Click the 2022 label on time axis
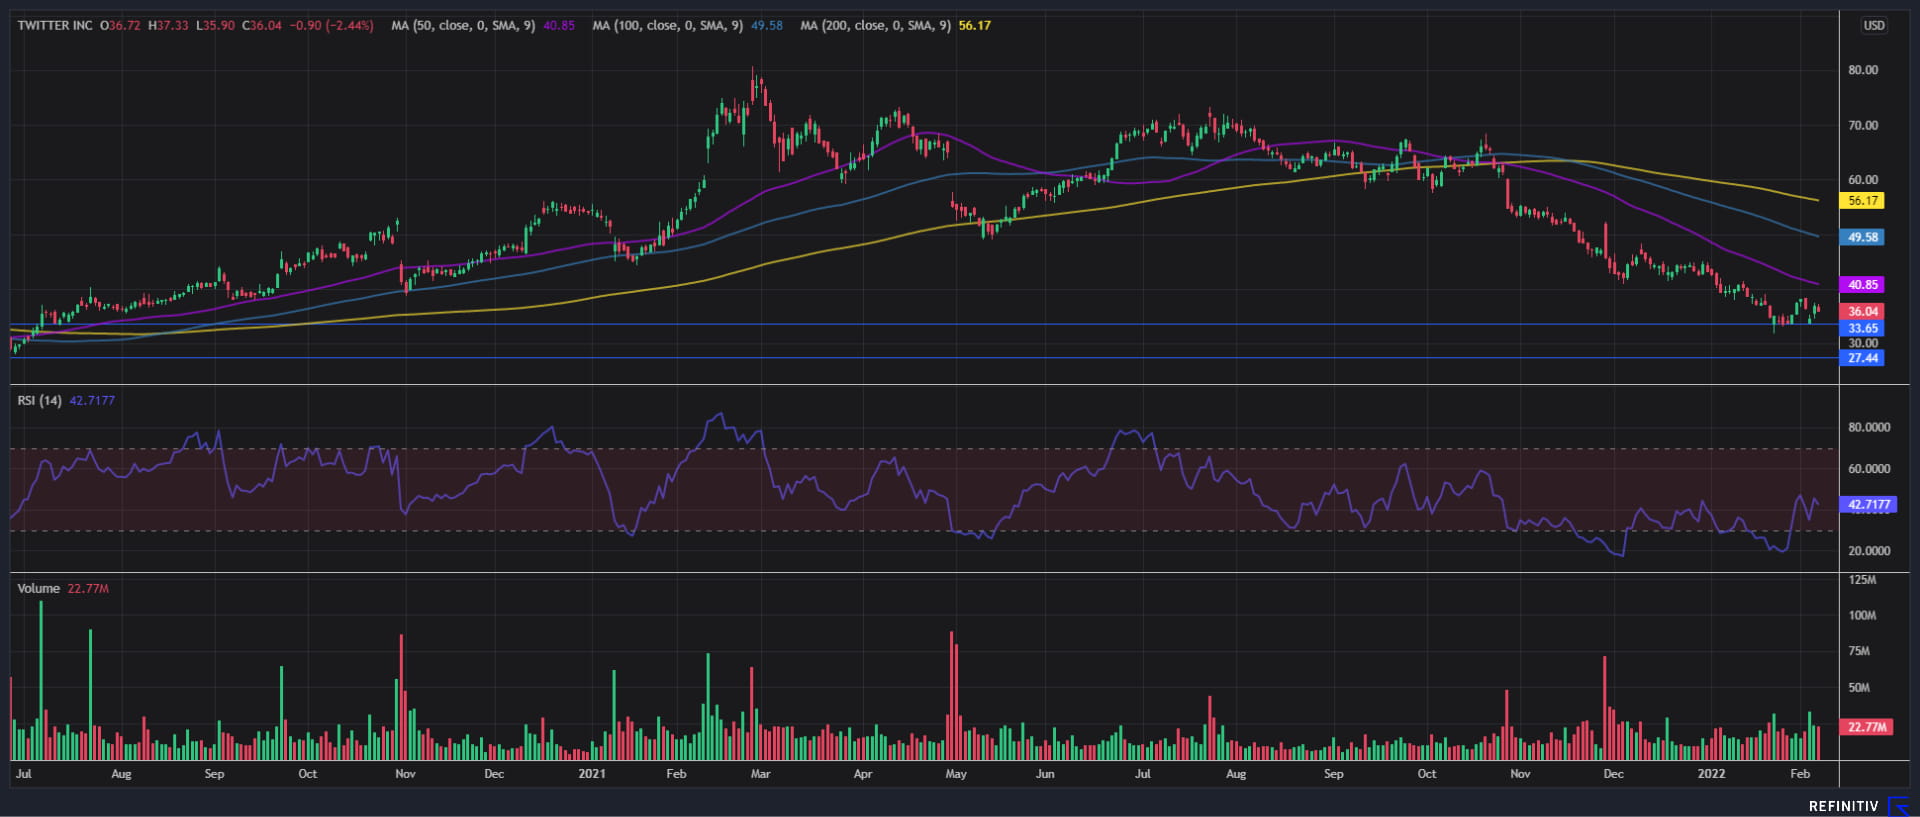Screen dimensions: 1920x817 click(1711, 774)
